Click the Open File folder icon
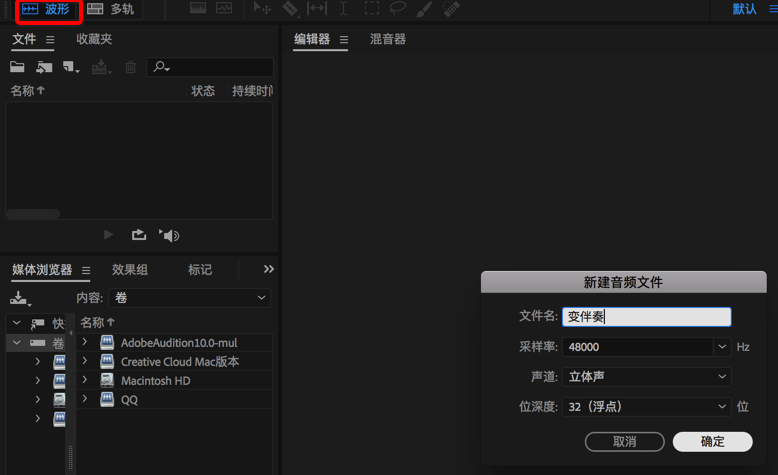 click(17, 67)
